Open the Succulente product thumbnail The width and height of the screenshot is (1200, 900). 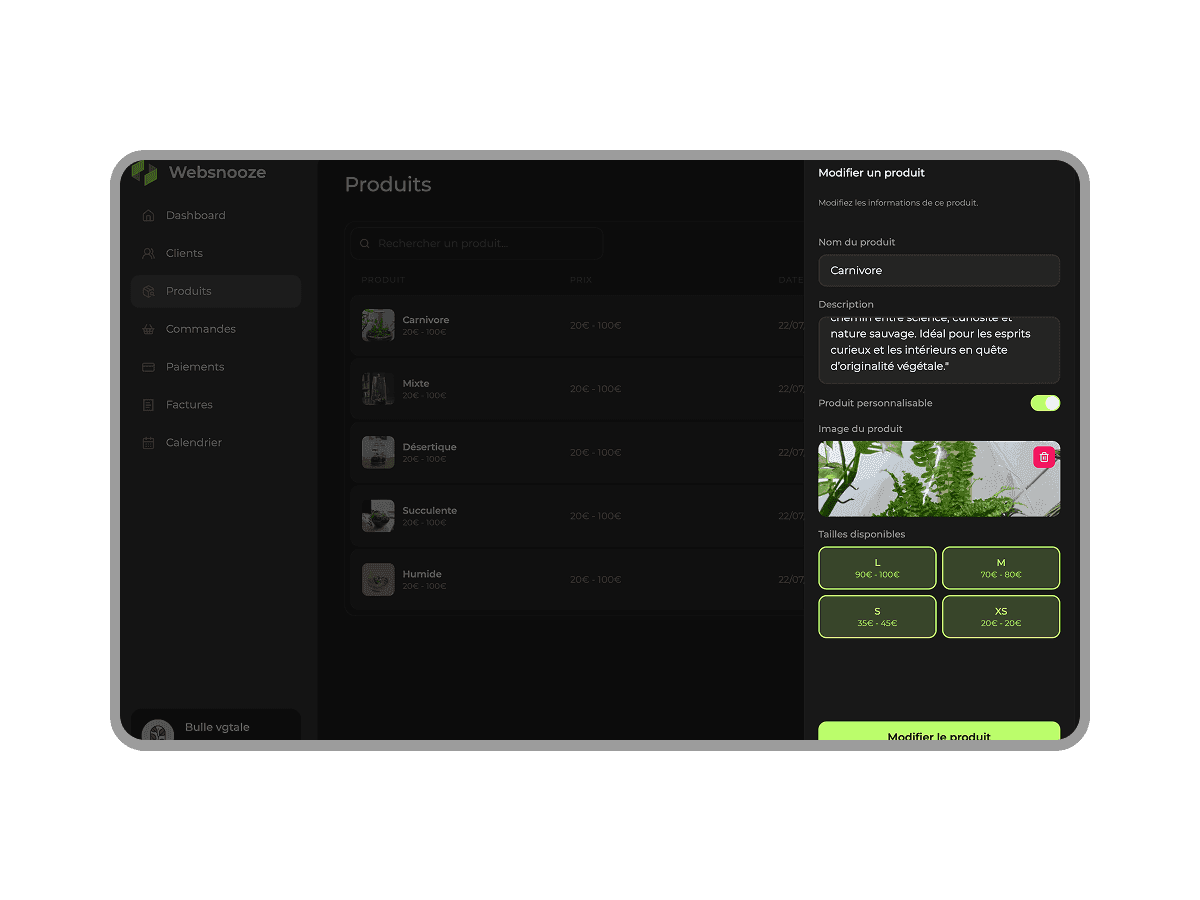[378, 516]
